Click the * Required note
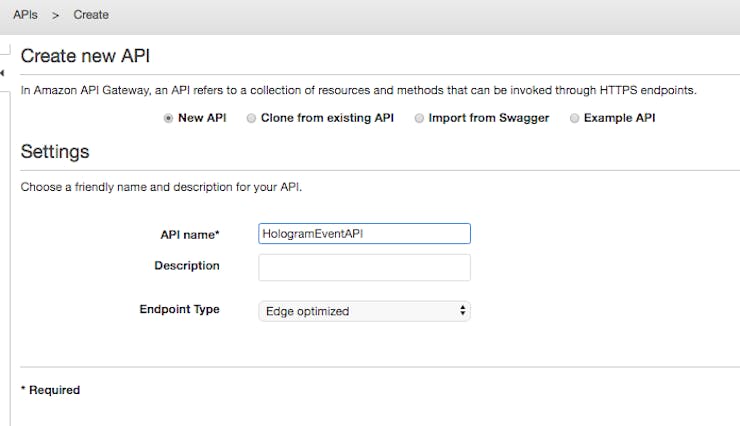The height and width of the screenshot is (426, 740). click(50, 390)
